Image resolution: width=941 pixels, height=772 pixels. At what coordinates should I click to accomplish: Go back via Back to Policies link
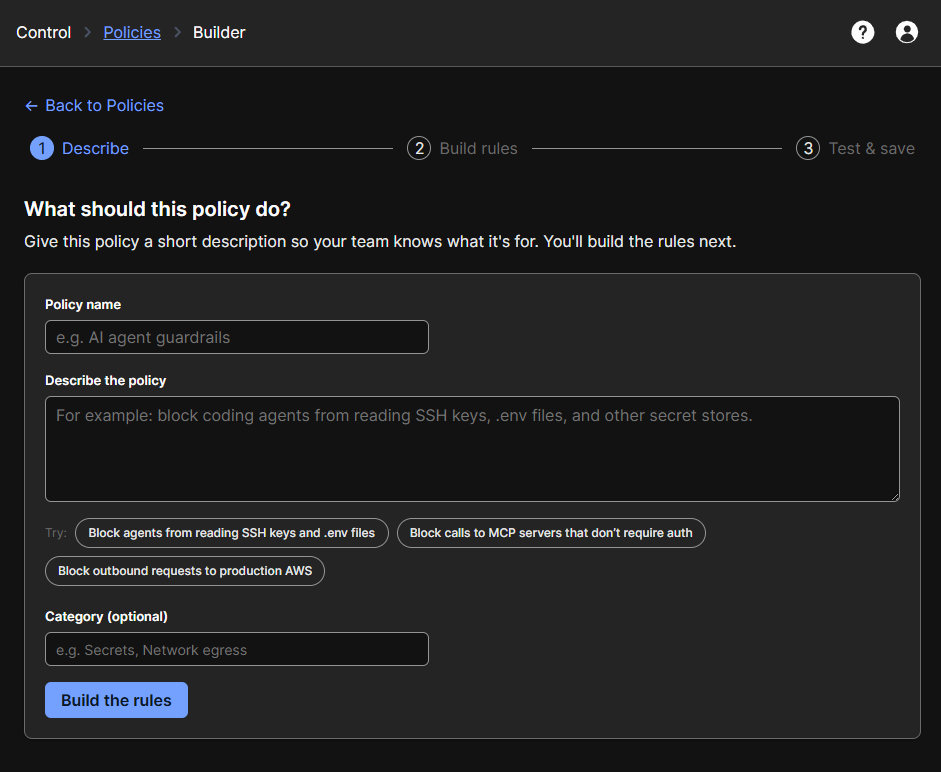pos(94,106)
